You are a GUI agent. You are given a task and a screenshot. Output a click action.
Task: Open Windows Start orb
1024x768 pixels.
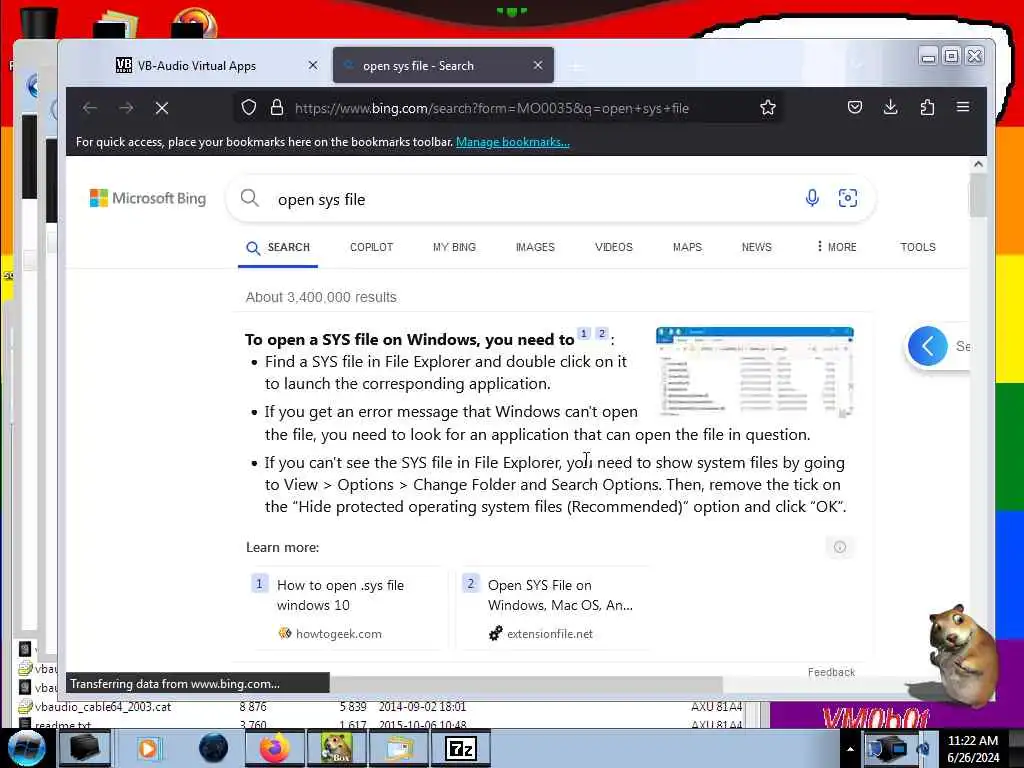point(26,748)
